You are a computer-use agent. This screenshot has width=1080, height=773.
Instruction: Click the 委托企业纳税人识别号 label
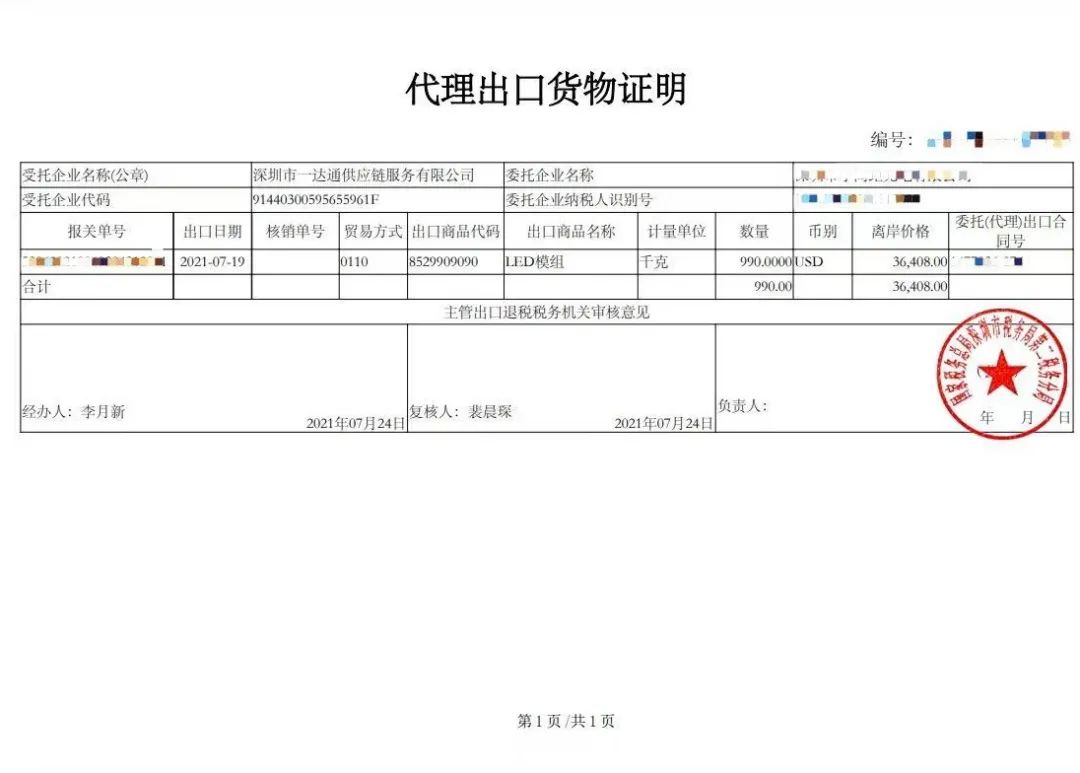(x=579, y=200)
